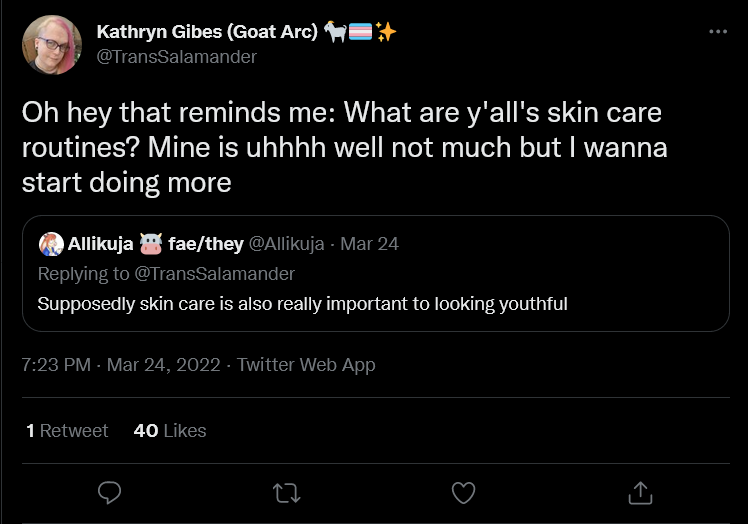The image size is (748, 524).
Task: Click the goat emoji beside the name
Action: pos(335,31)
